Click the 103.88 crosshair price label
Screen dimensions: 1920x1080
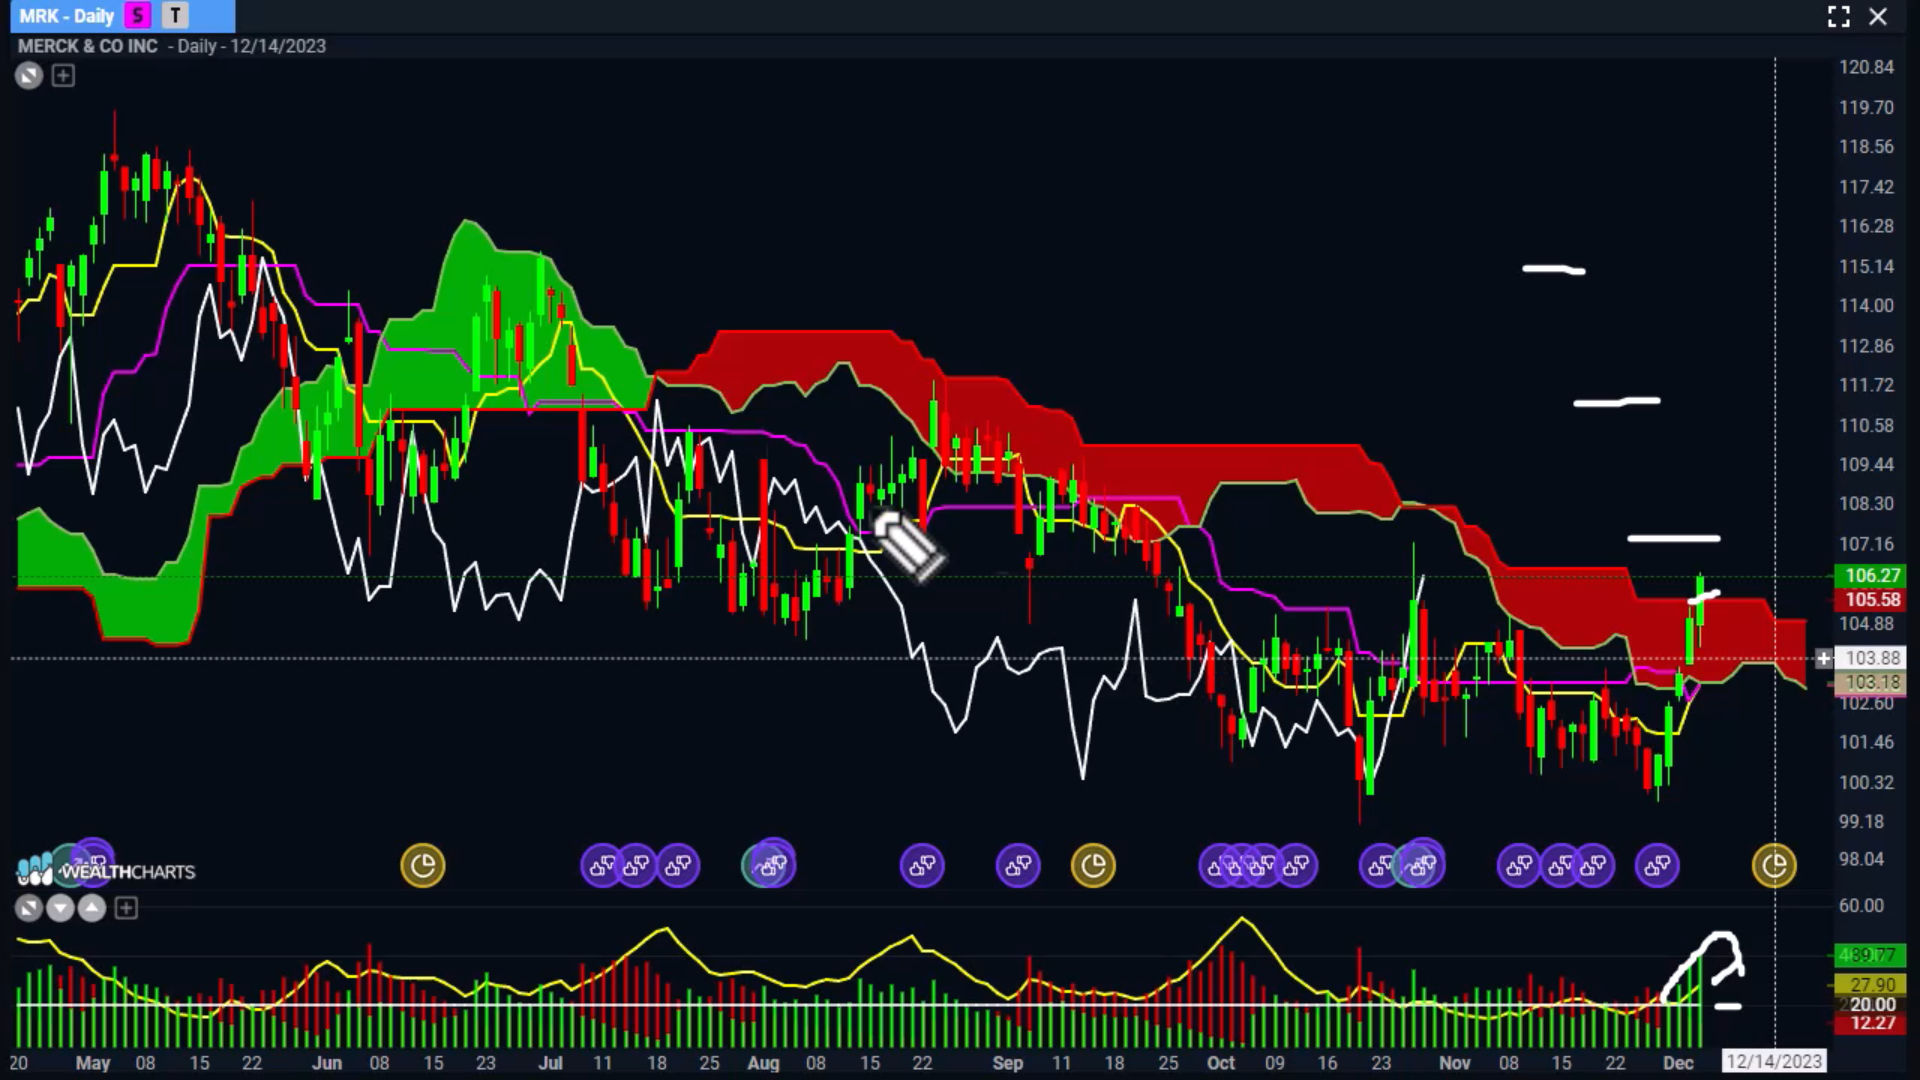[x=1872, y=658]
